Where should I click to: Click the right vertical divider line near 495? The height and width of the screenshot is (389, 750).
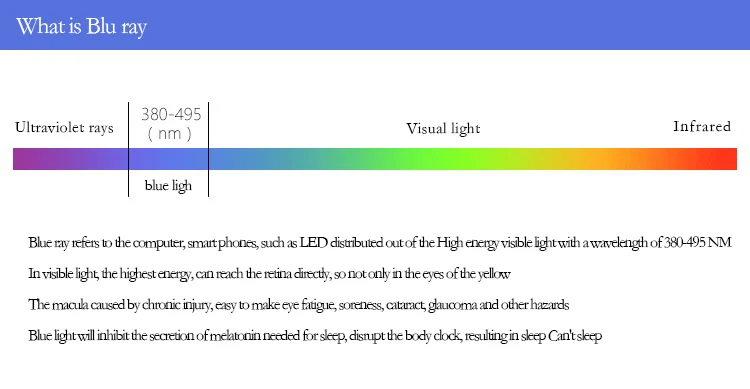click(x=209, y=149)
